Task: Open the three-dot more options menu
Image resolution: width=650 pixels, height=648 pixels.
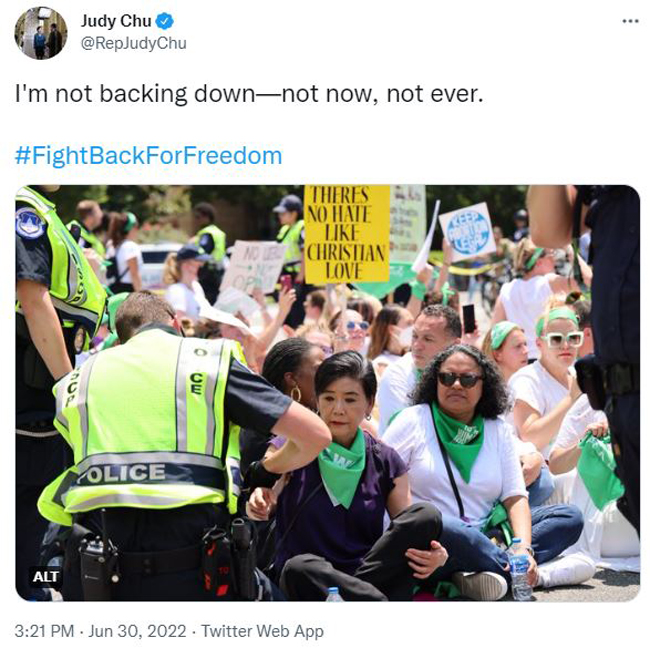Action: coord(630,21)
